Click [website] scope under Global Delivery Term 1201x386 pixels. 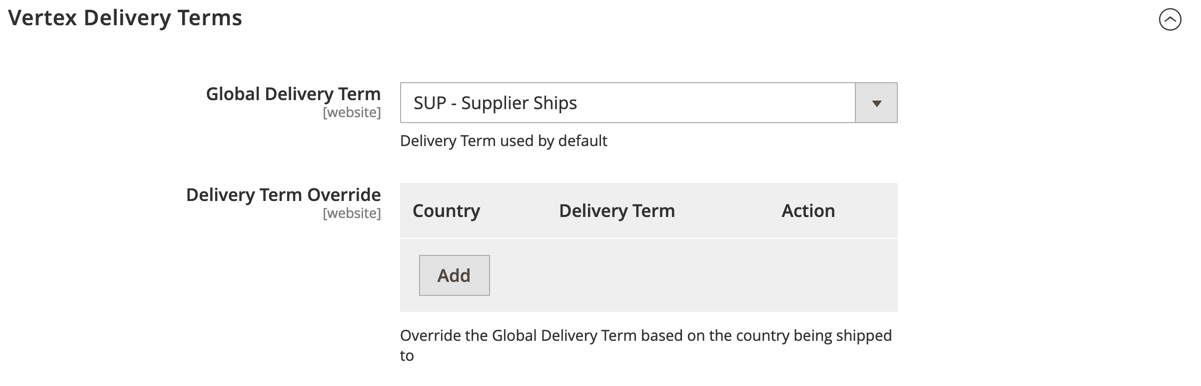pos(351,113)
